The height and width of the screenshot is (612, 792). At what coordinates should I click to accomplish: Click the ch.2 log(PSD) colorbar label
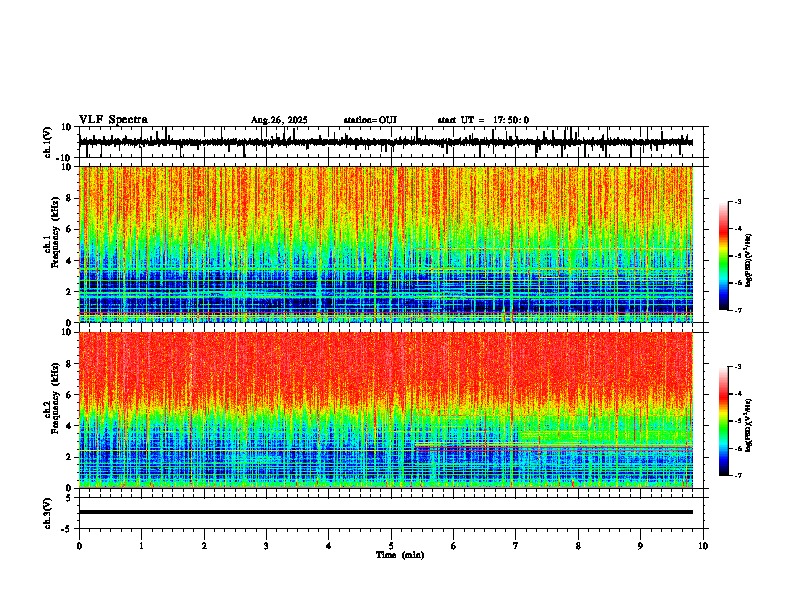(748, 426)
